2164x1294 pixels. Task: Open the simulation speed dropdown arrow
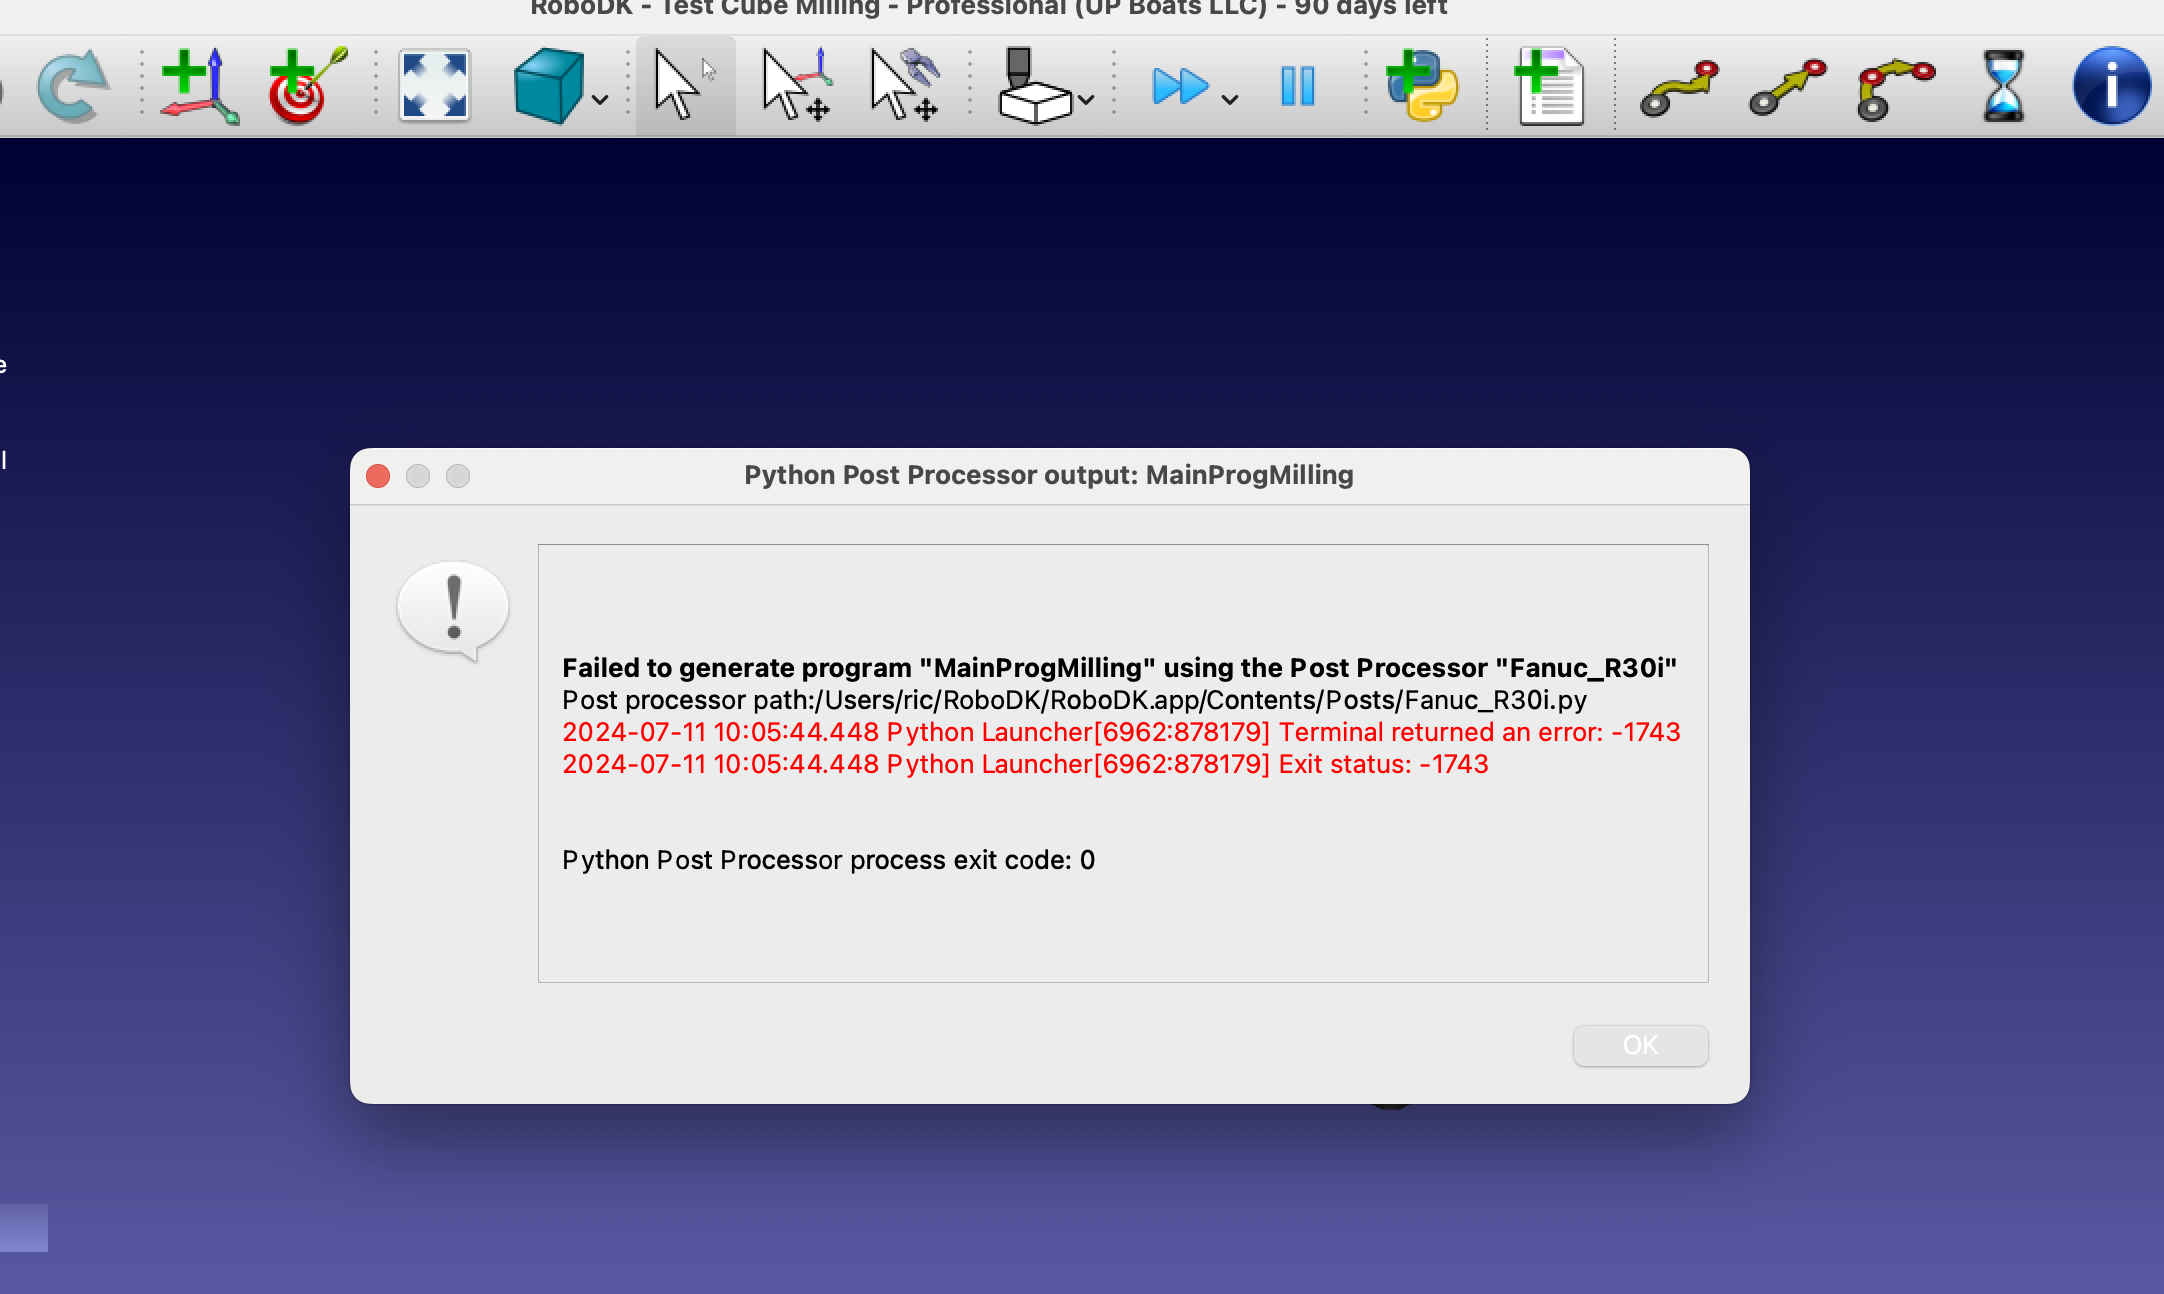pyautogui.click(x=1231, y=99)
